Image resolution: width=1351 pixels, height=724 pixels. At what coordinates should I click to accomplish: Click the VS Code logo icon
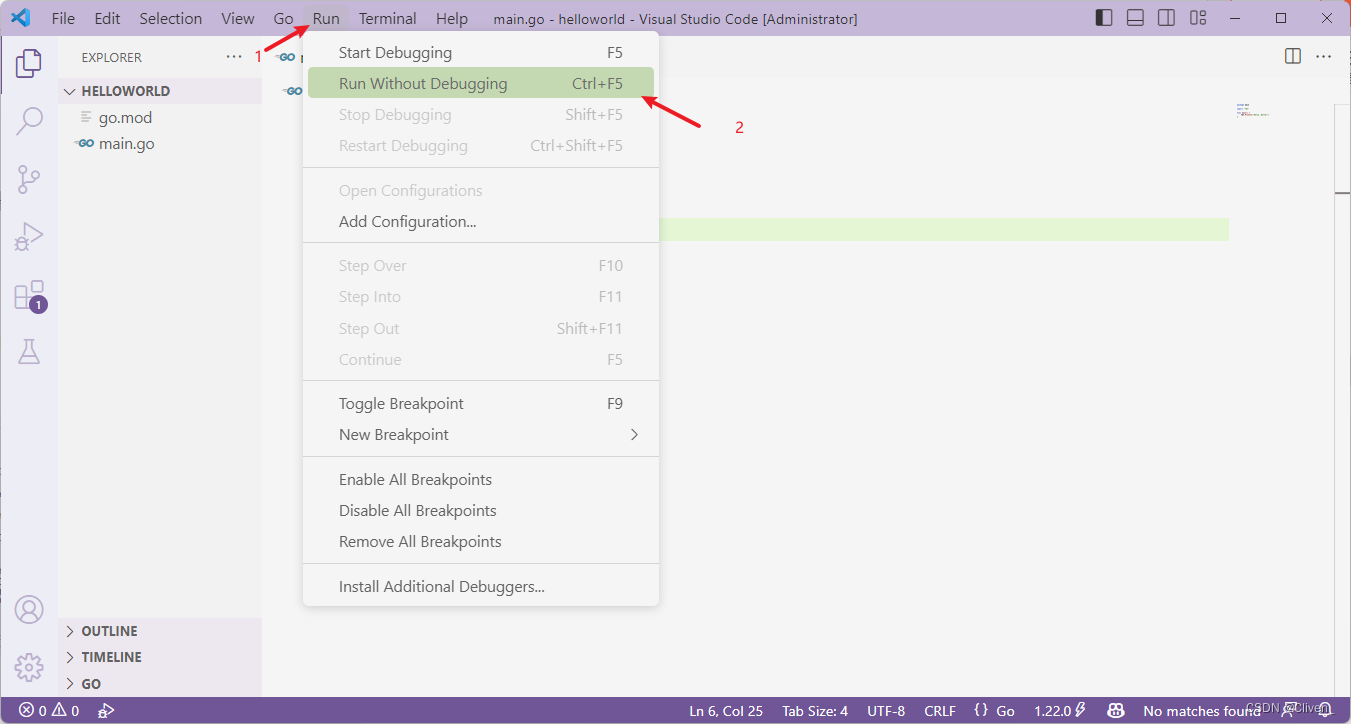20,18
